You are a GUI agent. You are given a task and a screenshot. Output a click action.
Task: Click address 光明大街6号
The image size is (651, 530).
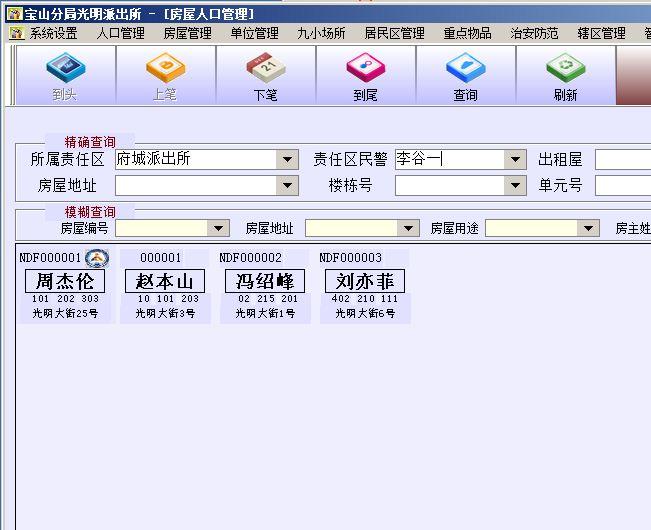coord(365,313)
